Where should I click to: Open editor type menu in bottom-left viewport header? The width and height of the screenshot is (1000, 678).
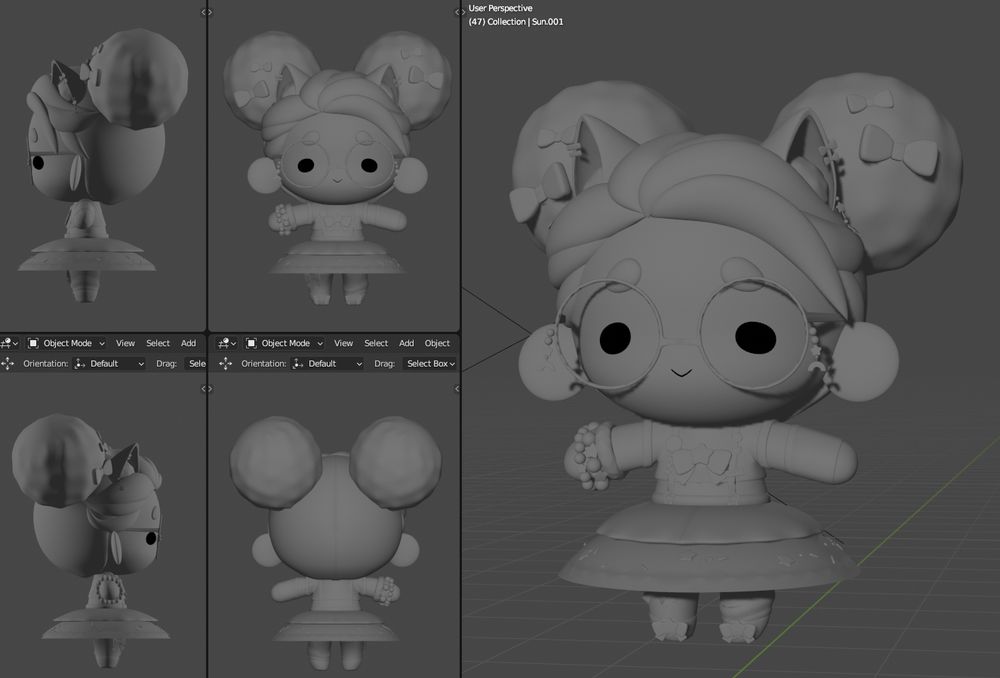(10, 343)
